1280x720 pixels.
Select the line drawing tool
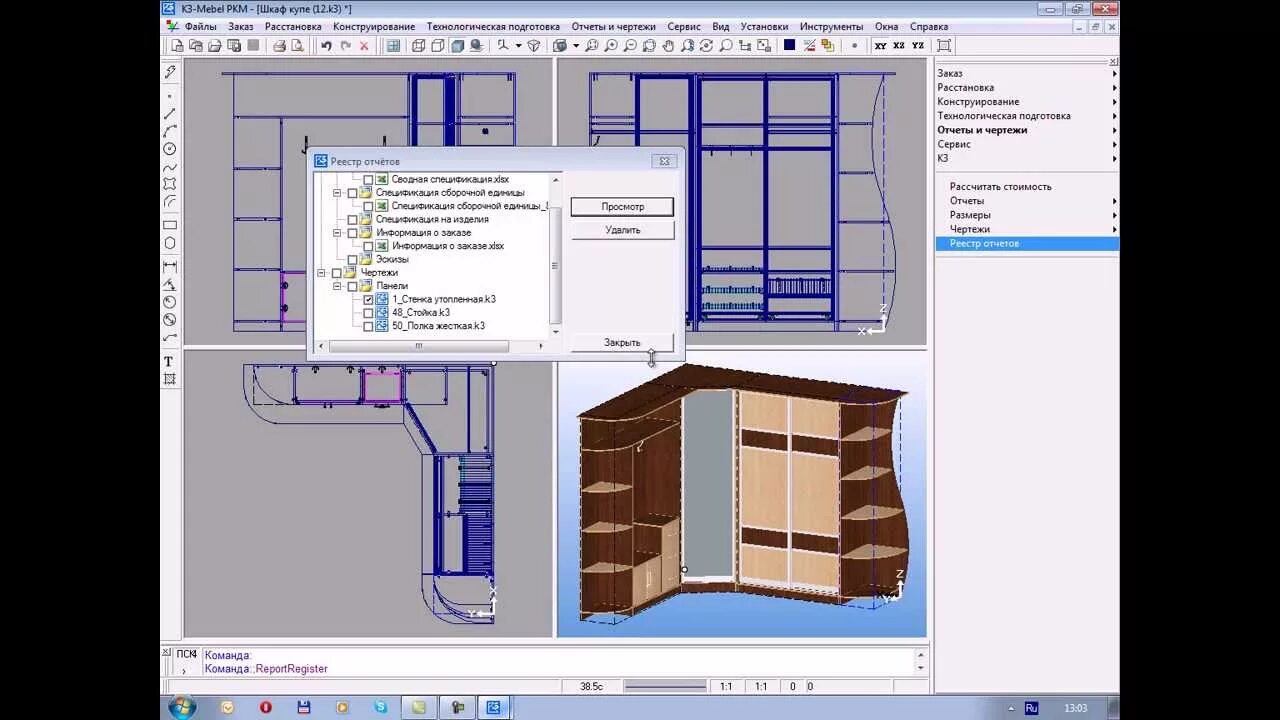170,114
